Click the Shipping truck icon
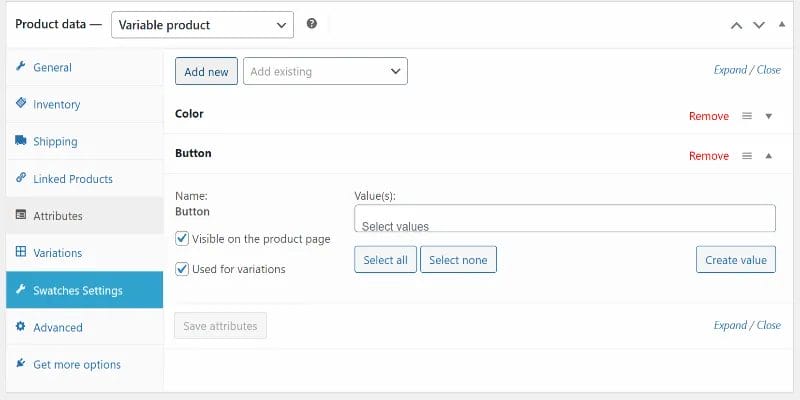Image resolution: width=800 pixels, height=400 pixels. tap(21, 141)
